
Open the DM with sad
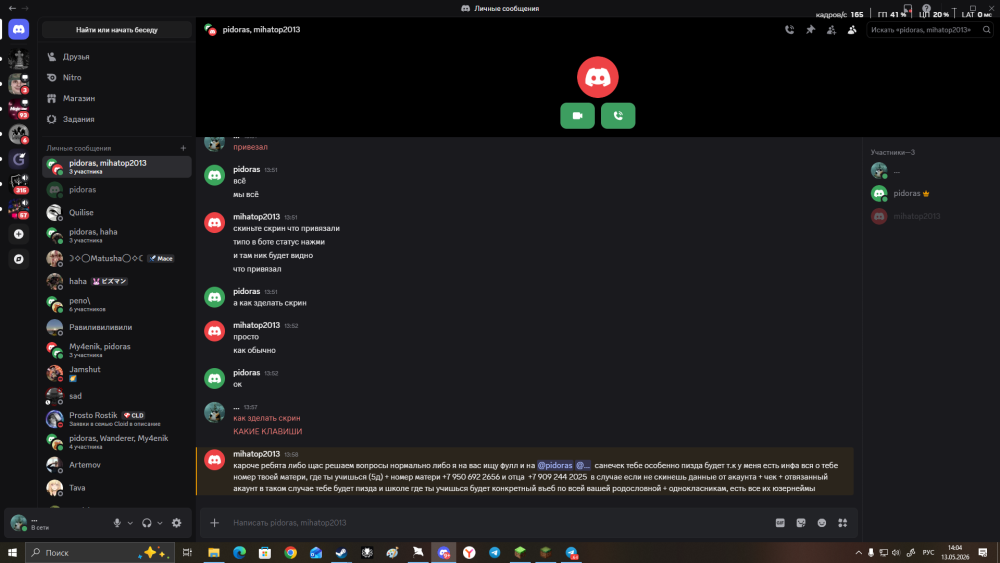point(117,396)
